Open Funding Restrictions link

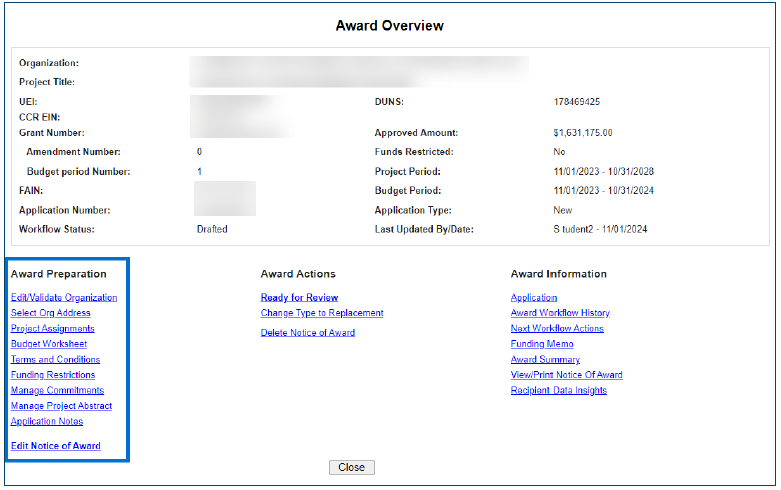53,375
